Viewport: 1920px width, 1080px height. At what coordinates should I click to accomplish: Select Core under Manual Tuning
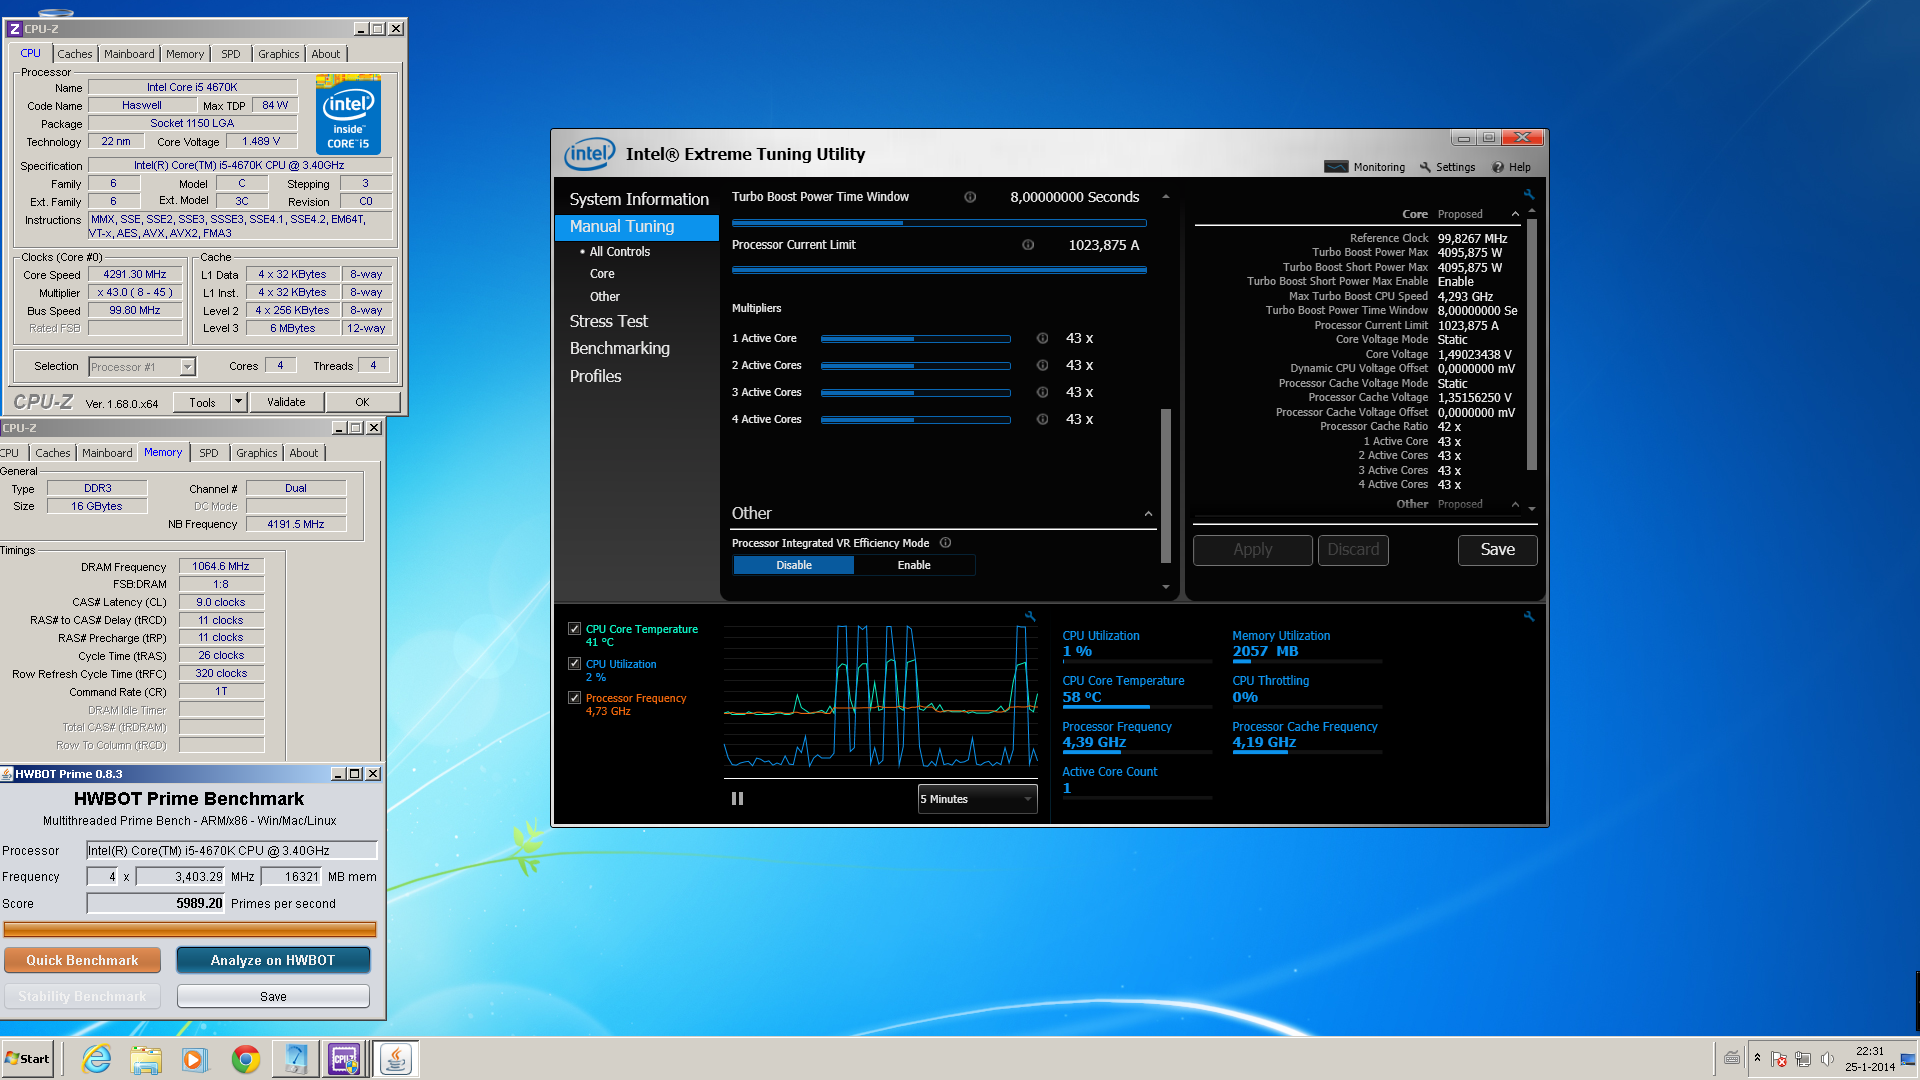(x=602, y=274)
